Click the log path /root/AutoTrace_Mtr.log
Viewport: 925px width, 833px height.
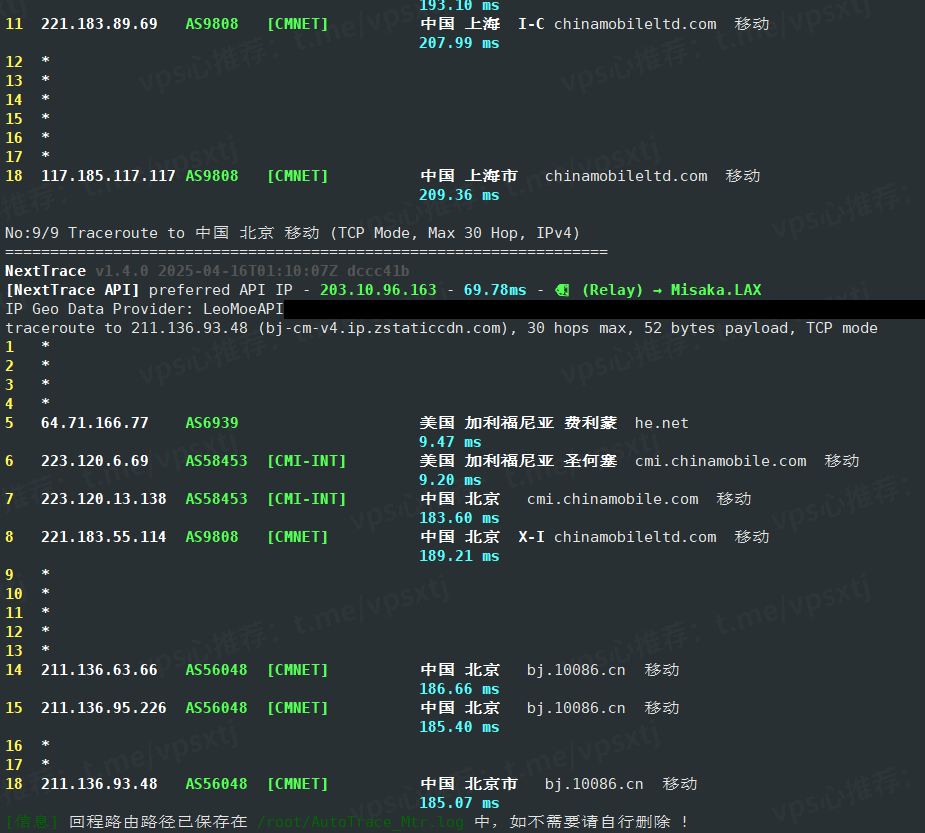360,822
